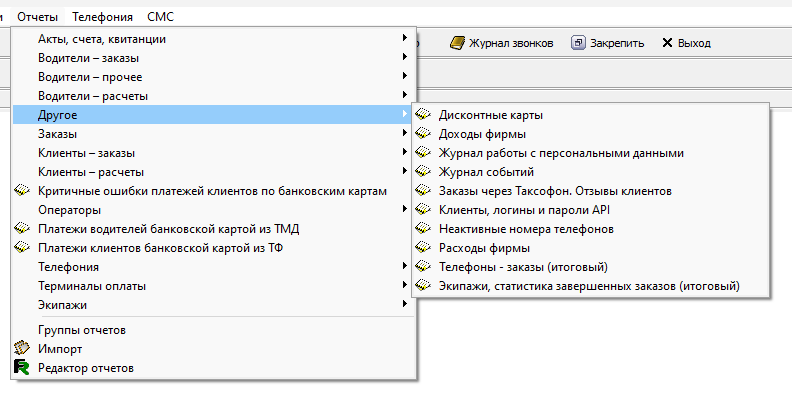
Task: Click the FR icon of Редактор отчетов
Action: [x=22, y=367]
